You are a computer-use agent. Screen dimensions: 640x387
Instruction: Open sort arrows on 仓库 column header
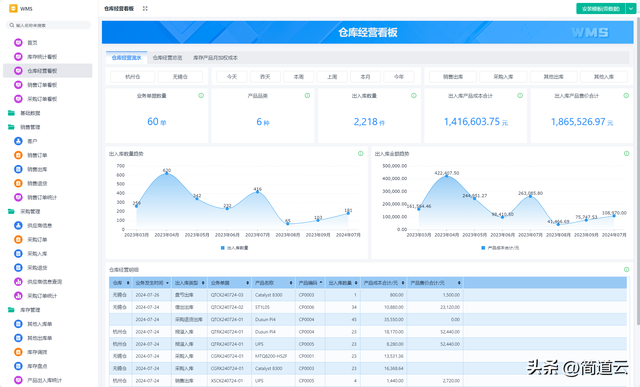pos(128,283)
